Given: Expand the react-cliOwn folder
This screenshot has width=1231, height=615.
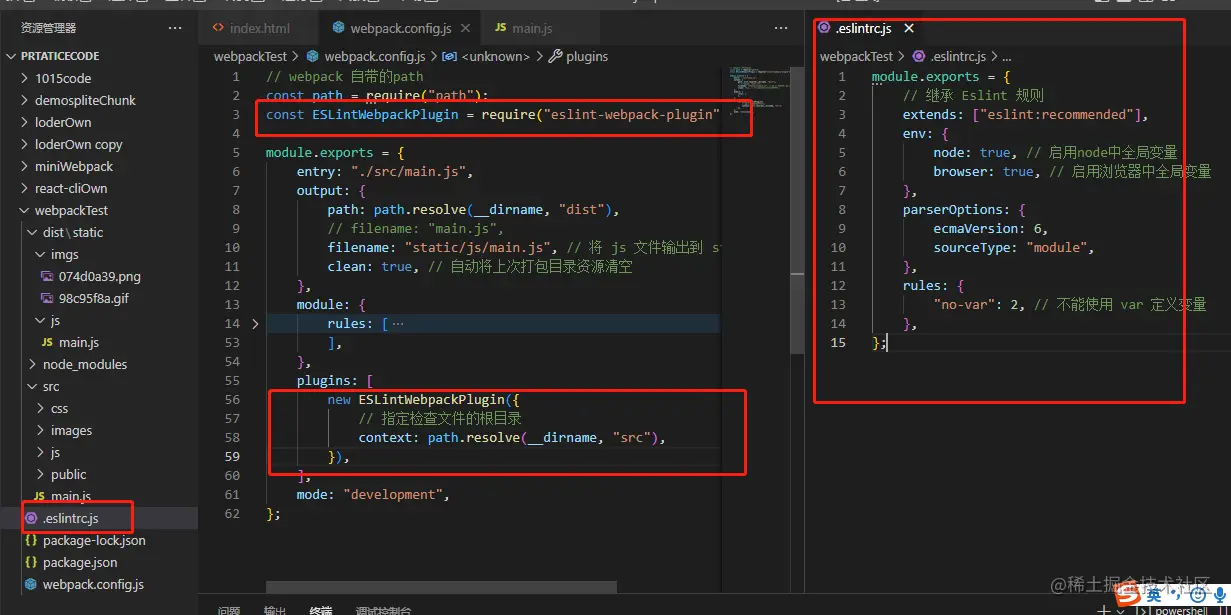Looking at the screenshot, I should tap(99, 188).
